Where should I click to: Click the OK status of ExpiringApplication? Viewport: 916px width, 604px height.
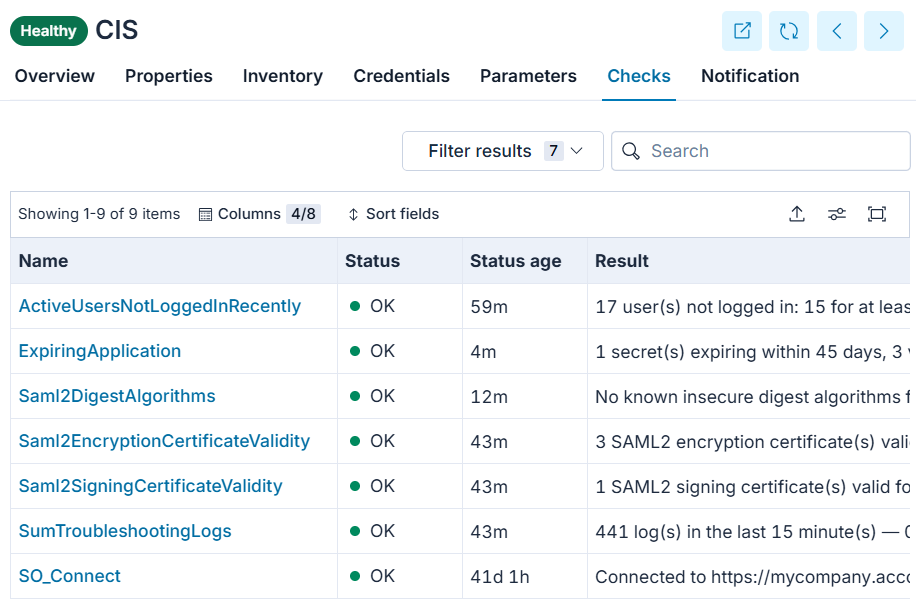click(x=372, y=351)
